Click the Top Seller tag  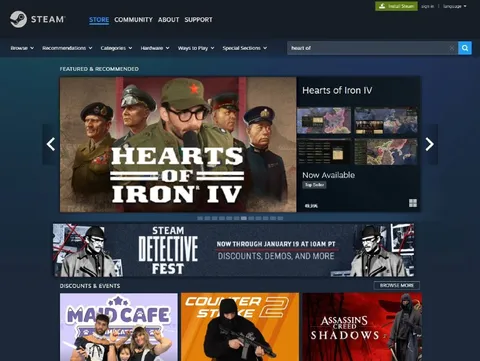[314, 185]
